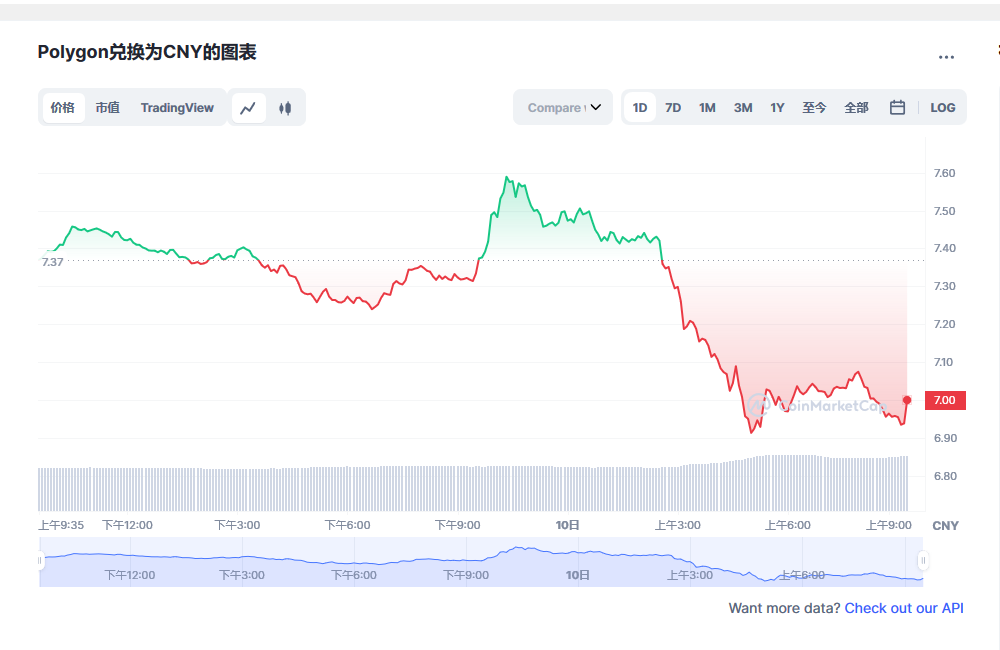Expand the Compare dropdown
This screenshot has height=650, width=1000.
click(563, 108)
